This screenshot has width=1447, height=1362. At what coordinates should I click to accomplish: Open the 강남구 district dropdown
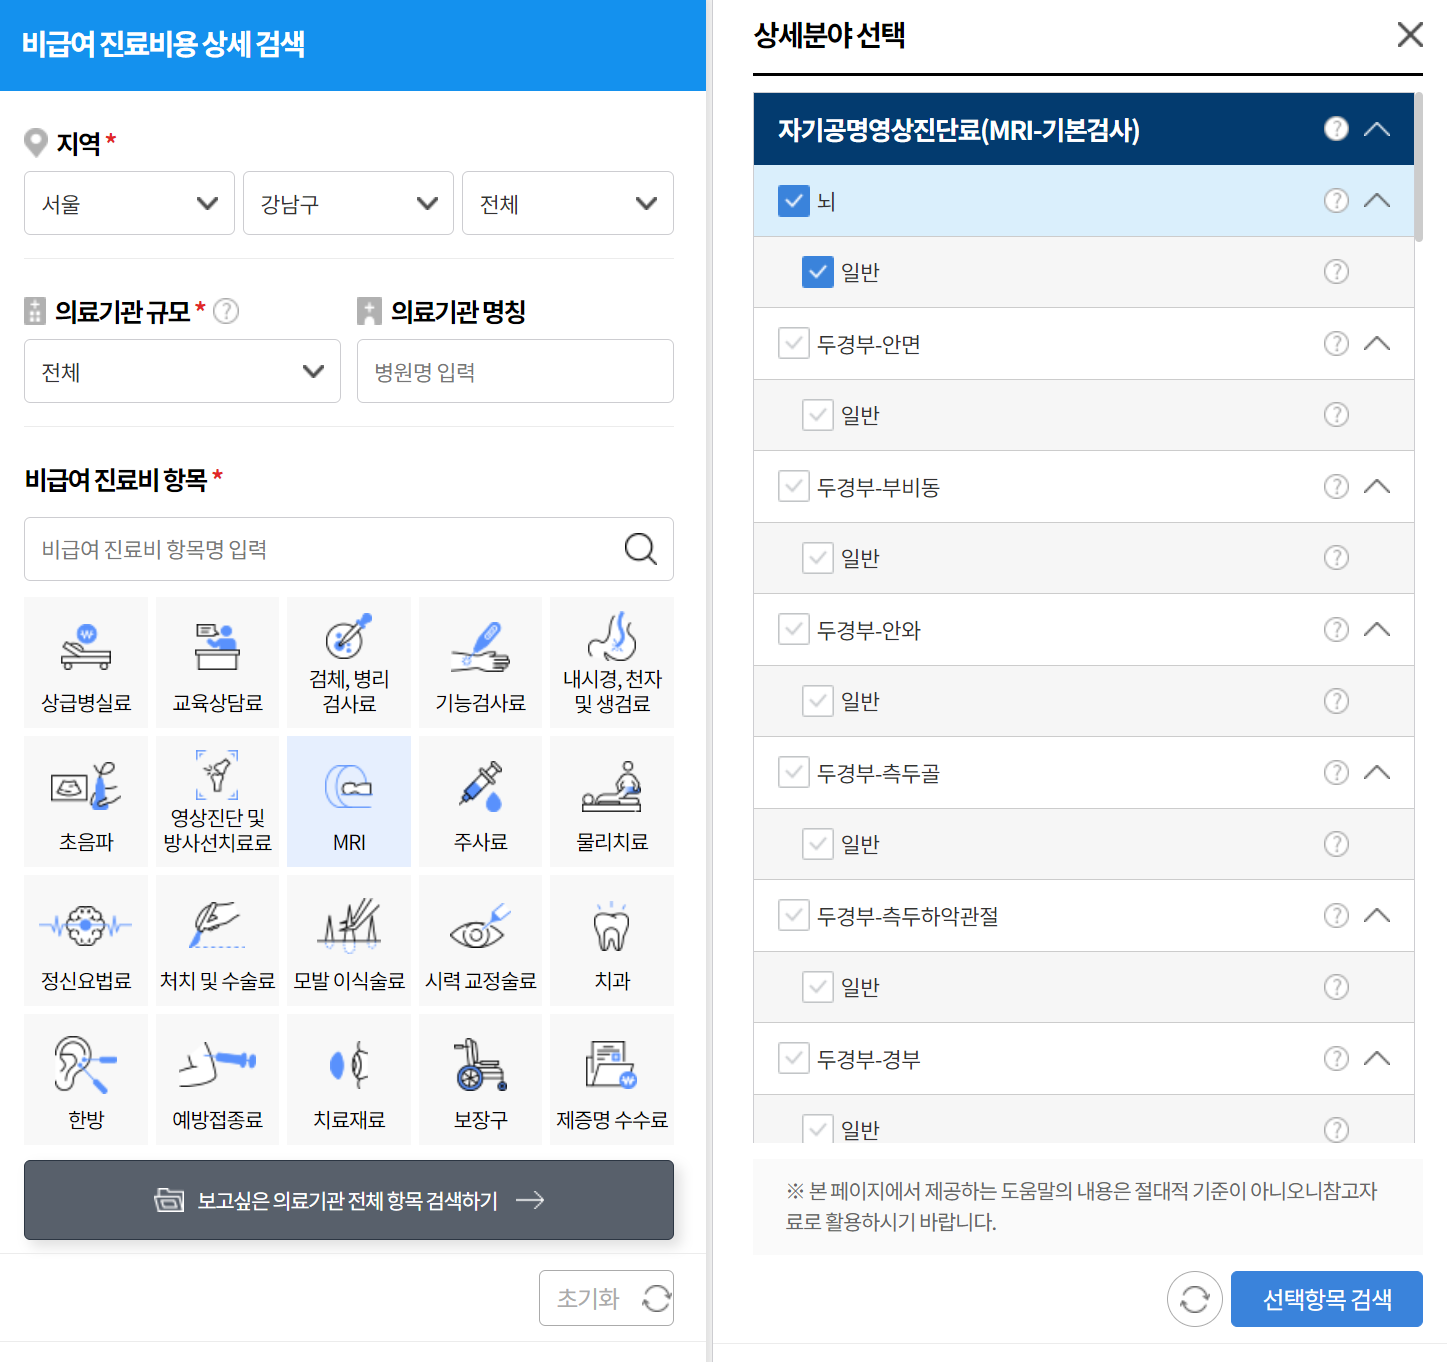(x=347, y=203)
